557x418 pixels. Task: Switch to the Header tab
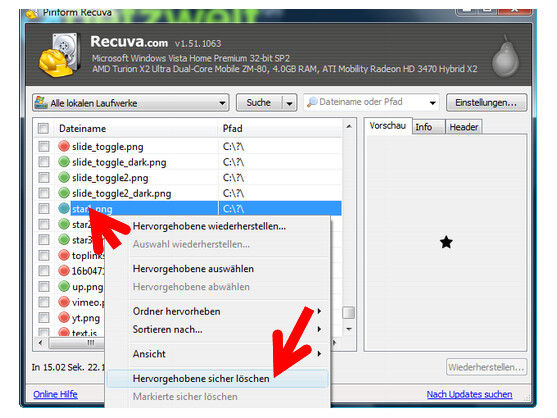coord(464,127)
